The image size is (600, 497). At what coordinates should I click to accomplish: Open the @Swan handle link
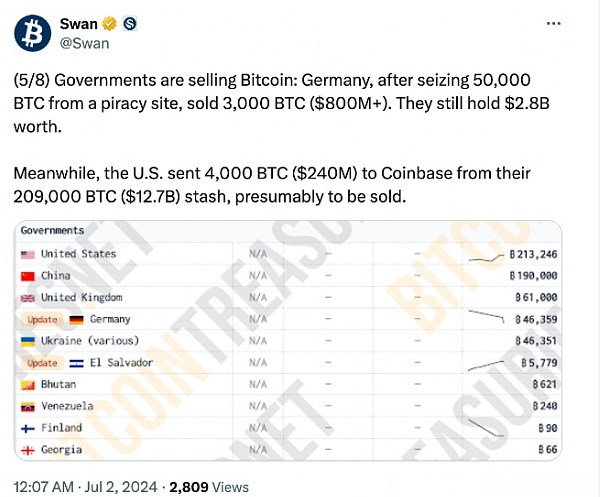(x=84, y=43)
